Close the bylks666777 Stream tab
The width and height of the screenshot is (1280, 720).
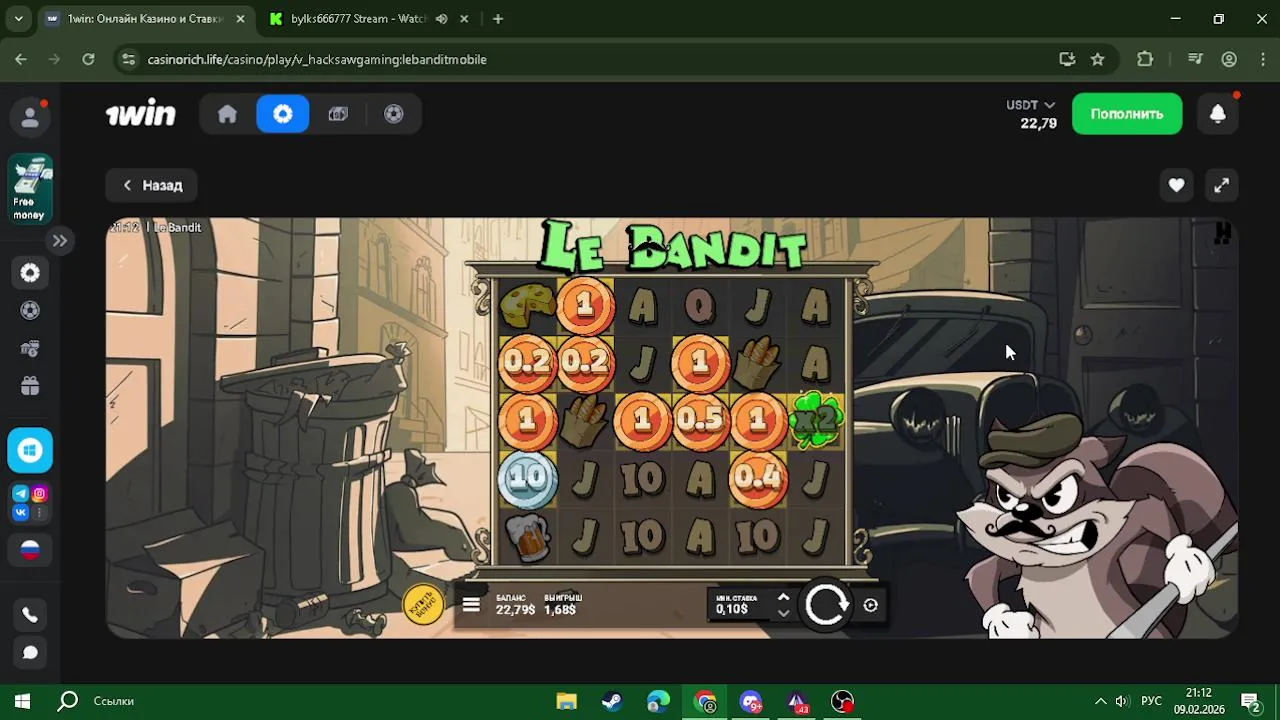coord(465,19)
